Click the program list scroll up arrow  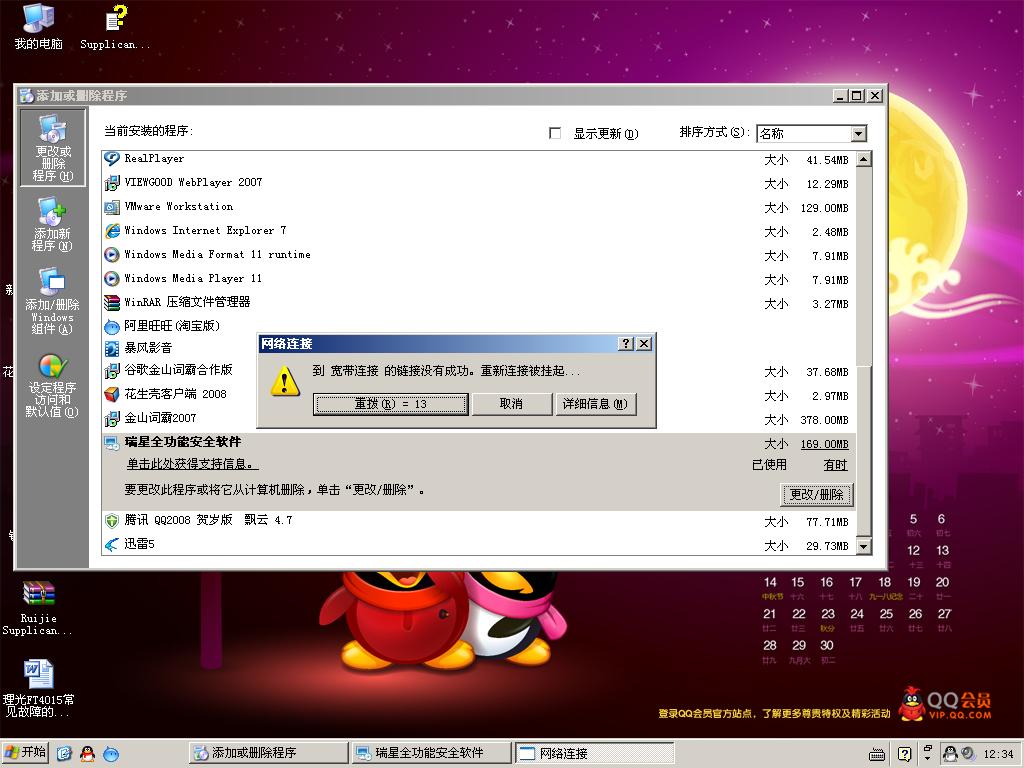coord(863,159)
